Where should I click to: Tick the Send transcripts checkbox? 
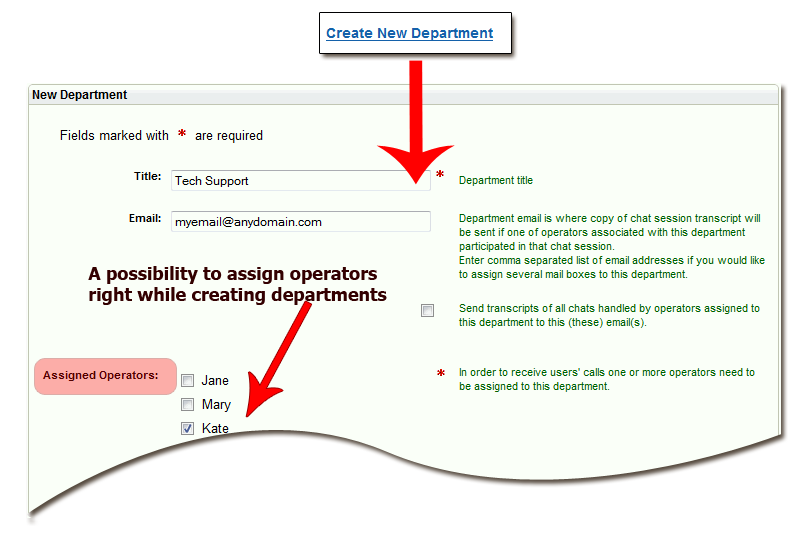coord(428,310)
